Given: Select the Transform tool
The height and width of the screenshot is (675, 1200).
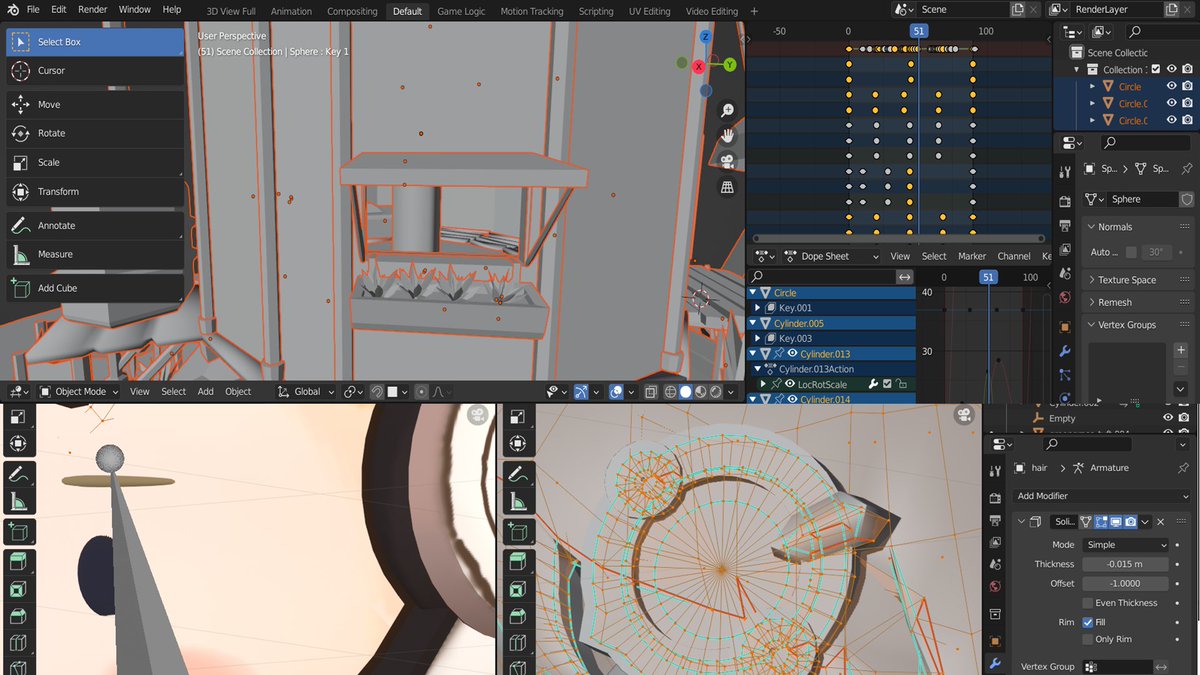Looking at the screenshot, I should tap(95, 191).
